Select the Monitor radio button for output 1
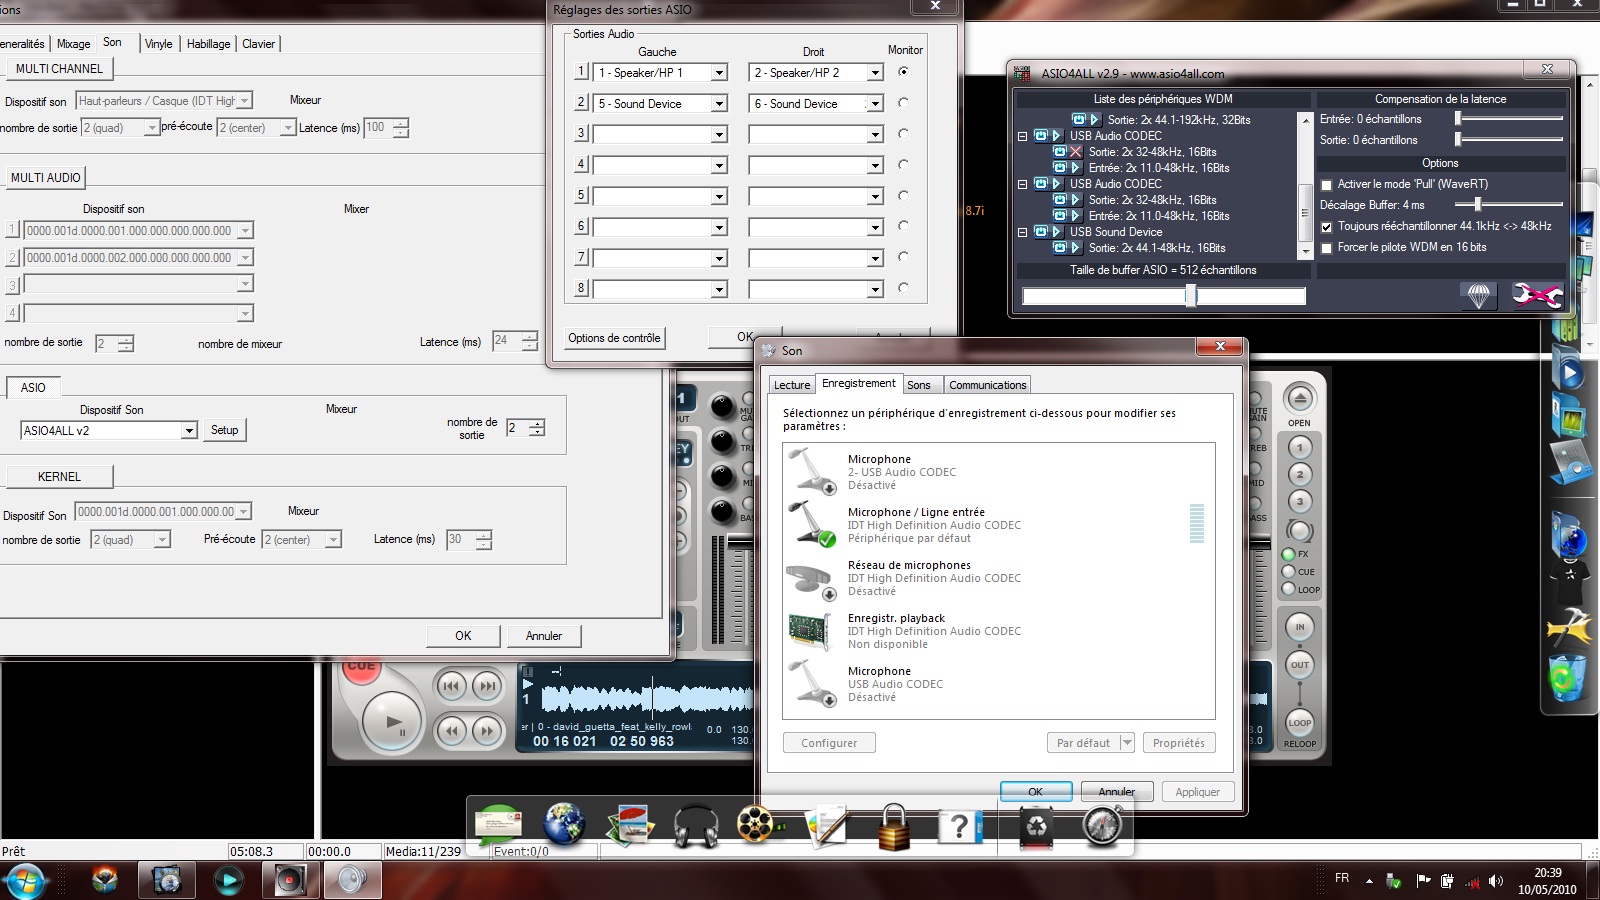 pyautogui.click(x=905, y=72)
